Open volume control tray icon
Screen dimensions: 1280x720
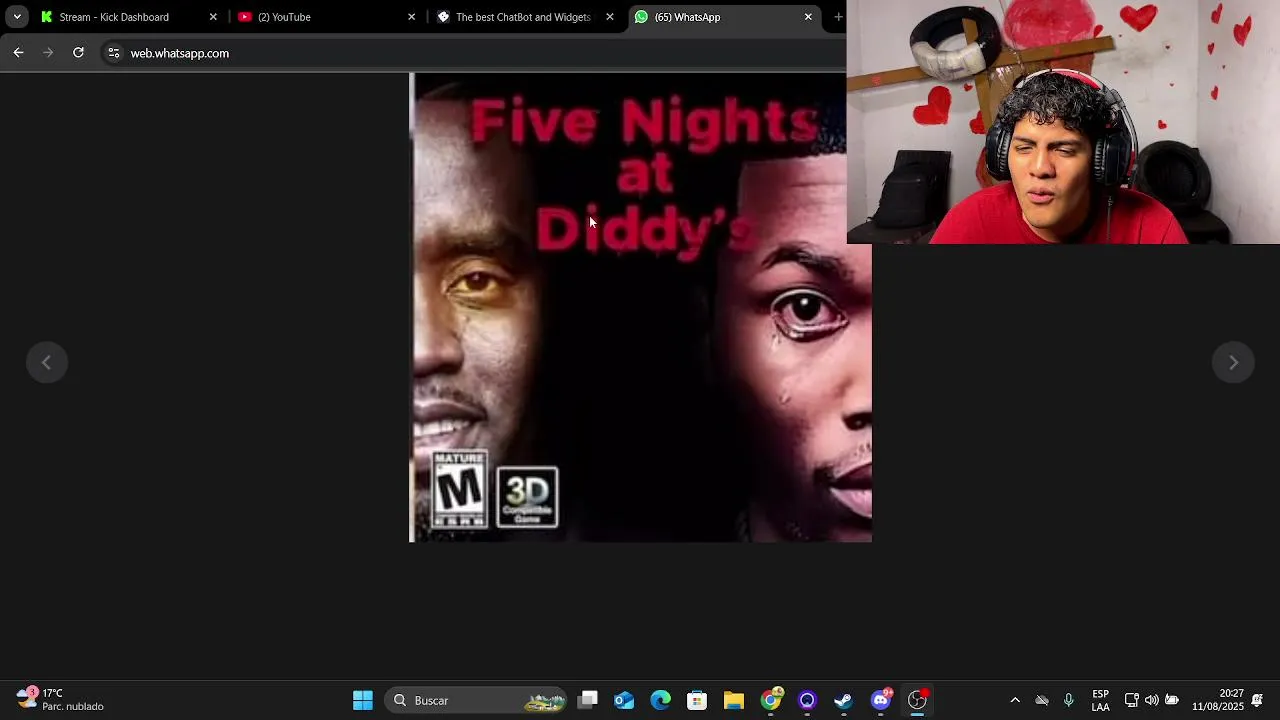click(x=1151, y=700)
